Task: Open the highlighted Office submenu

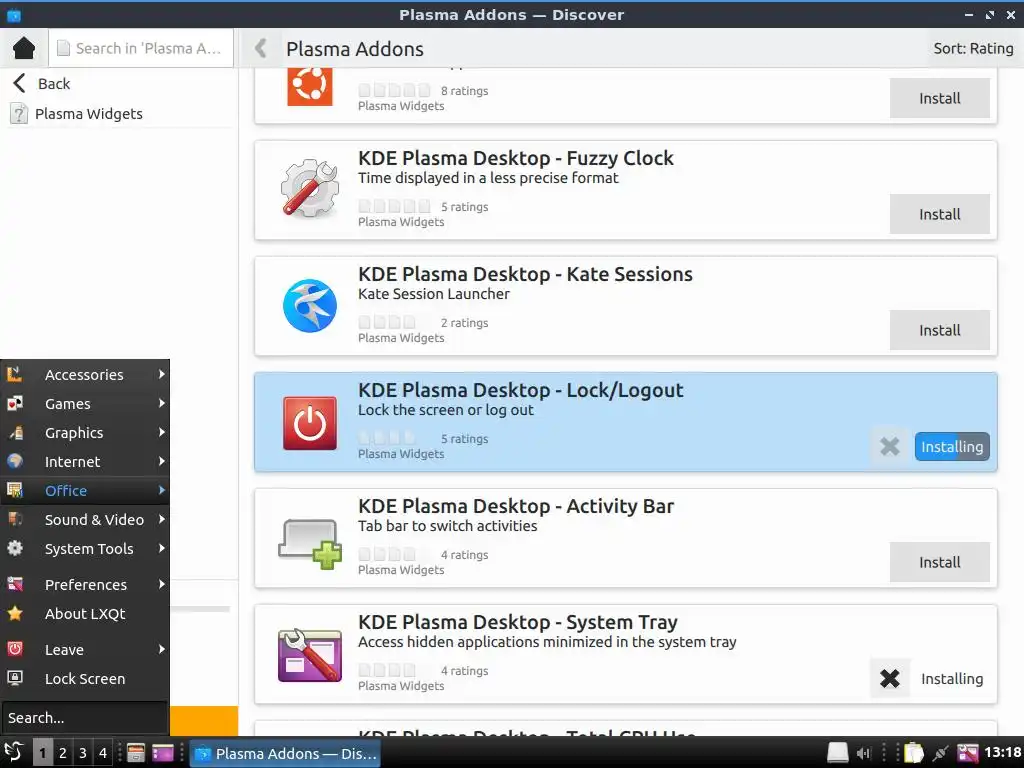Action: [85, 490]
